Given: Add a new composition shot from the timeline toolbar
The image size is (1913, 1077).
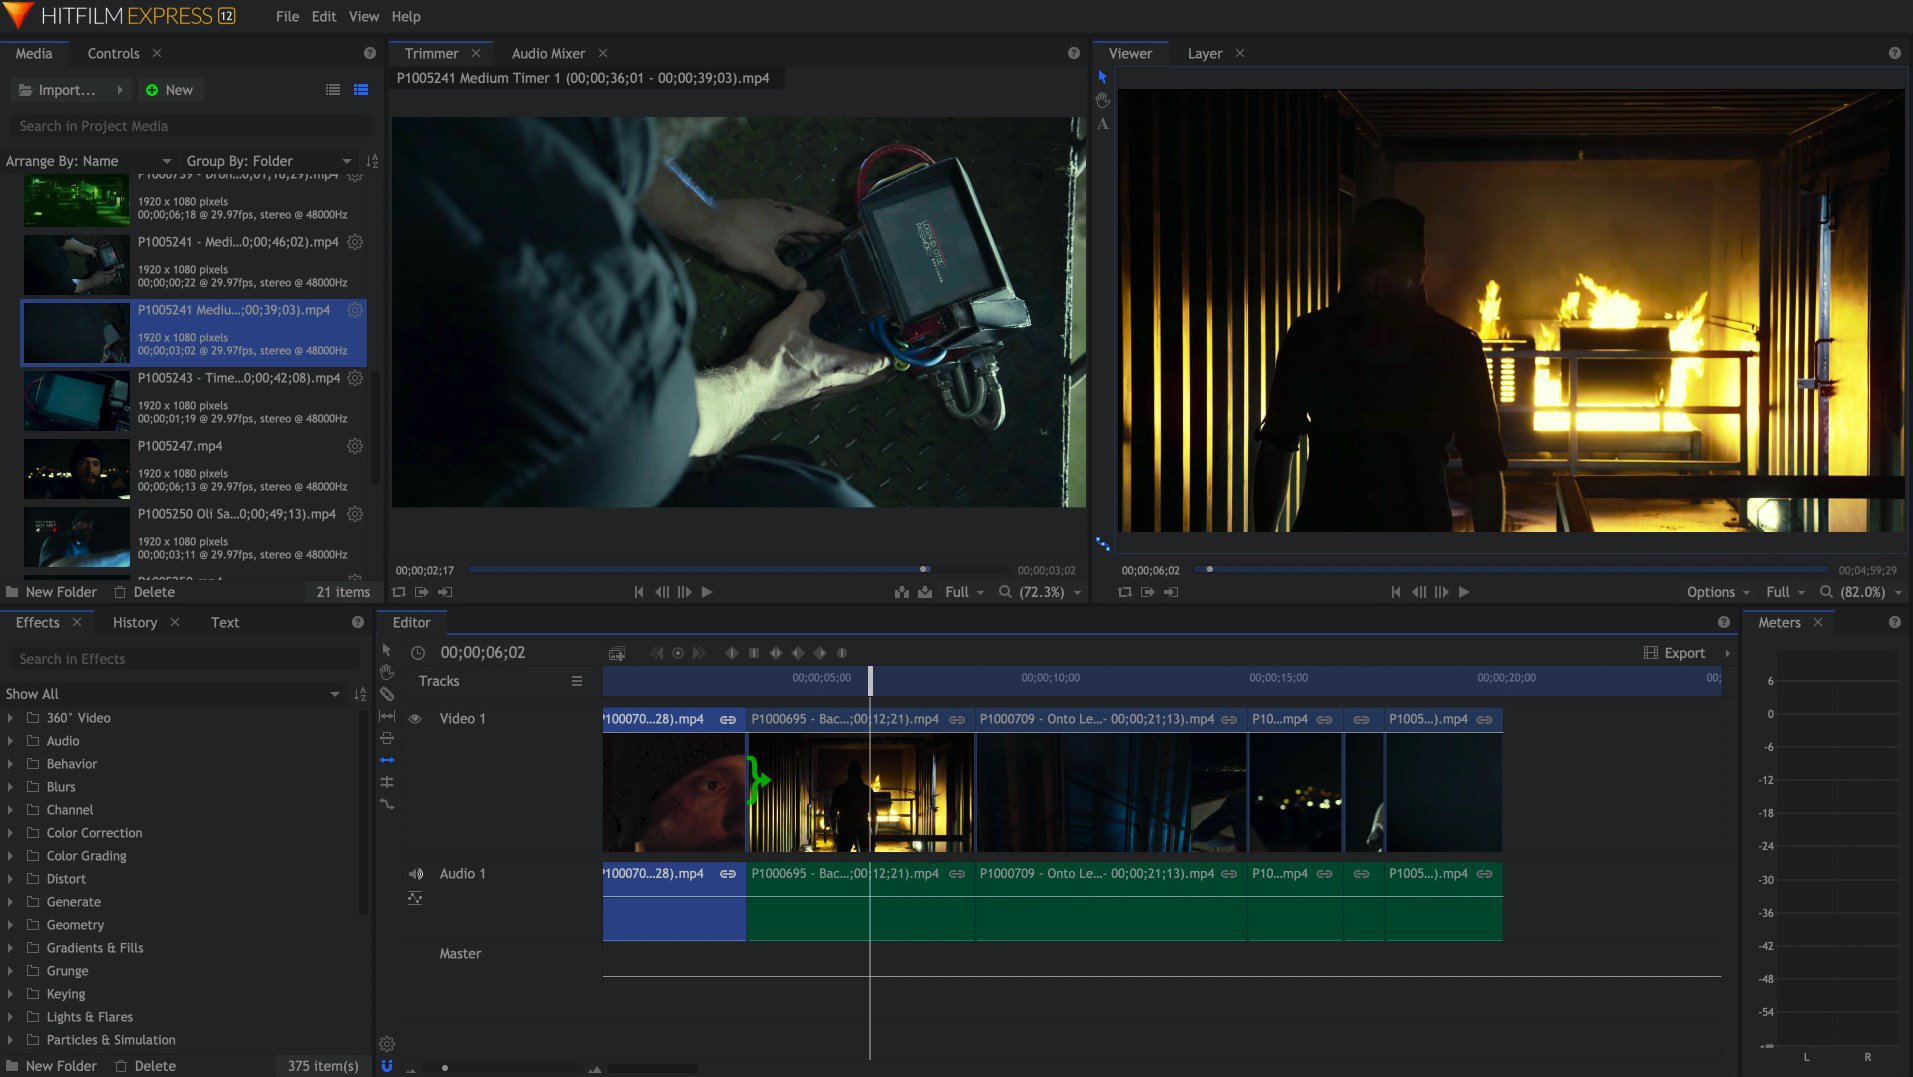Looking at the screenshot, I should (x=617, y=652).
